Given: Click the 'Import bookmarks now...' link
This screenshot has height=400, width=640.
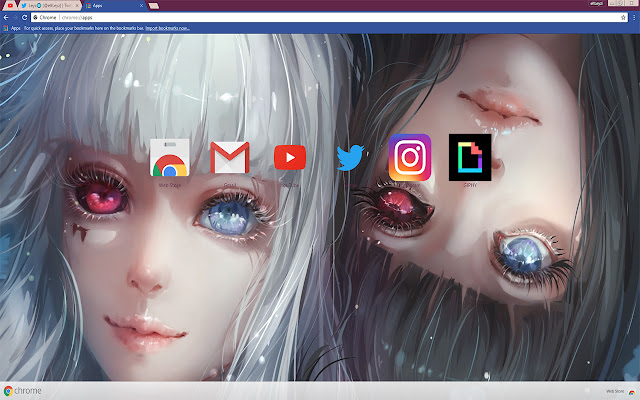Looking at the screenshot, I should coord(167,28).
